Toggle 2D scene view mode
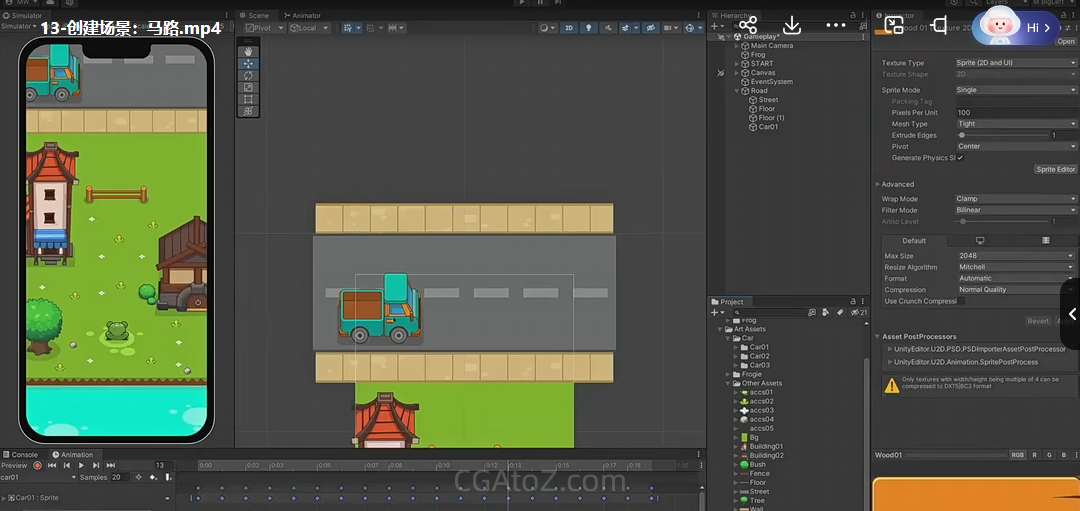The height and width of the screenshot is (511, 1080). [568, 28]
